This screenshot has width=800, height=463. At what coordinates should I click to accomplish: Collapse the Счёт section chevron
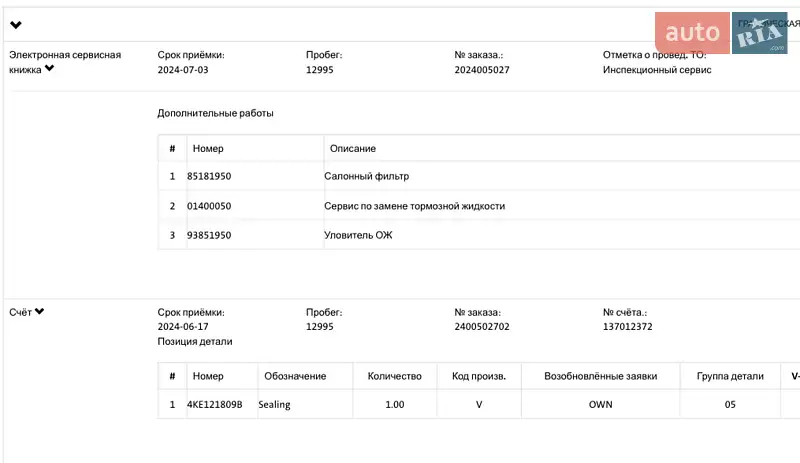tap(39, 312)
